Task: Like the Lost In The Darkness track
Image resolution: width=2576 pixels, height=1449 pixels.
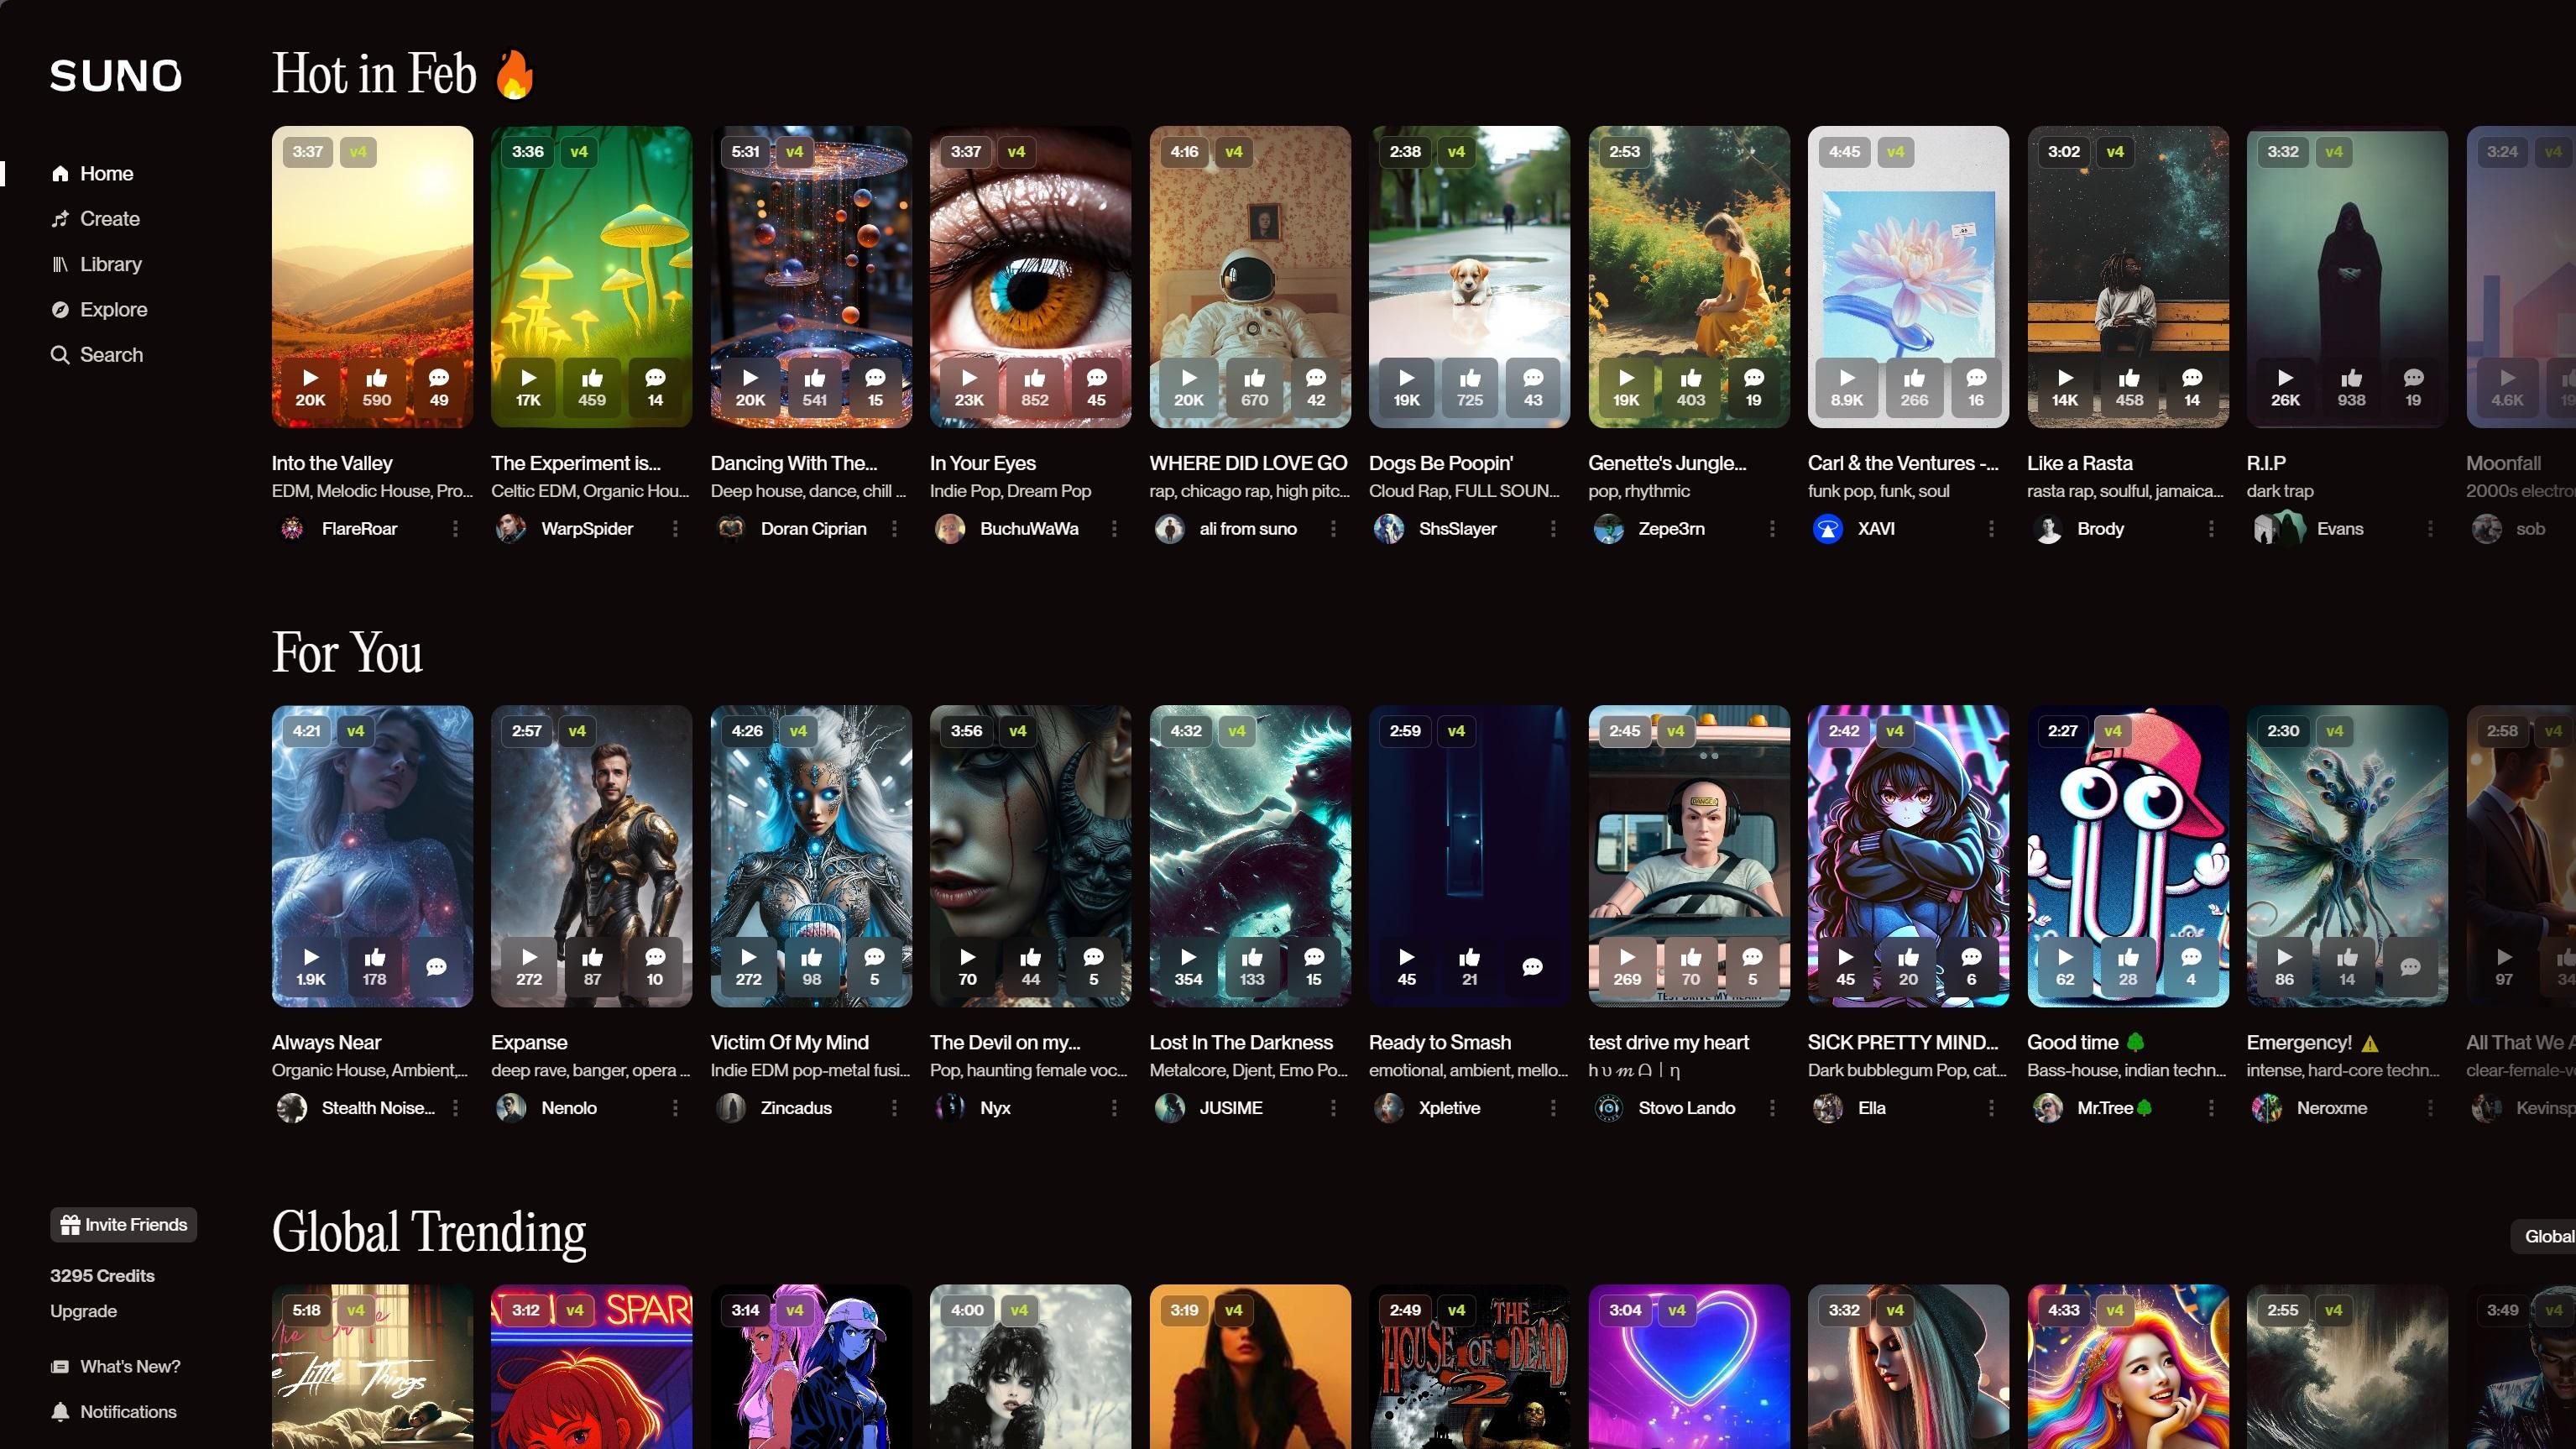Action: 1251,966
